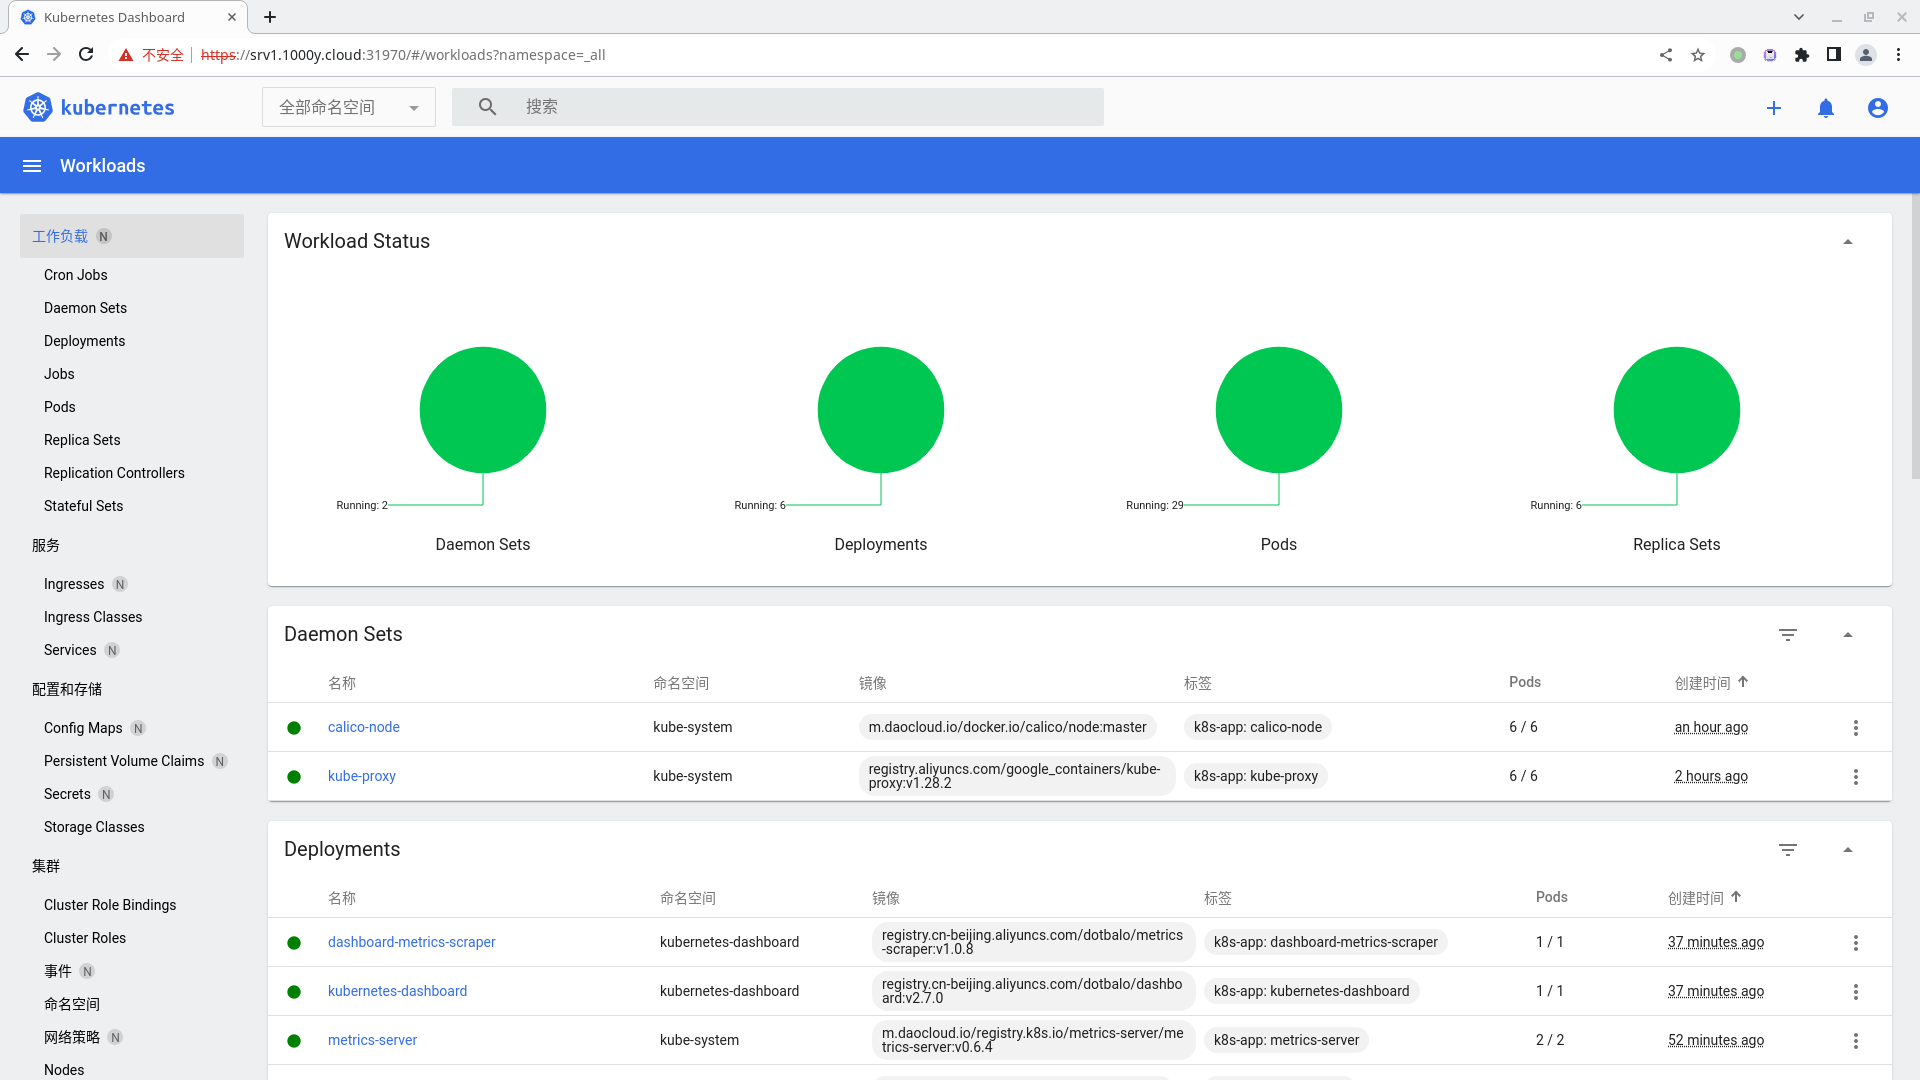The image size is (1920, 1080).
Task: Open Daemon Sets in sidebar
Action: click(86, 308)
